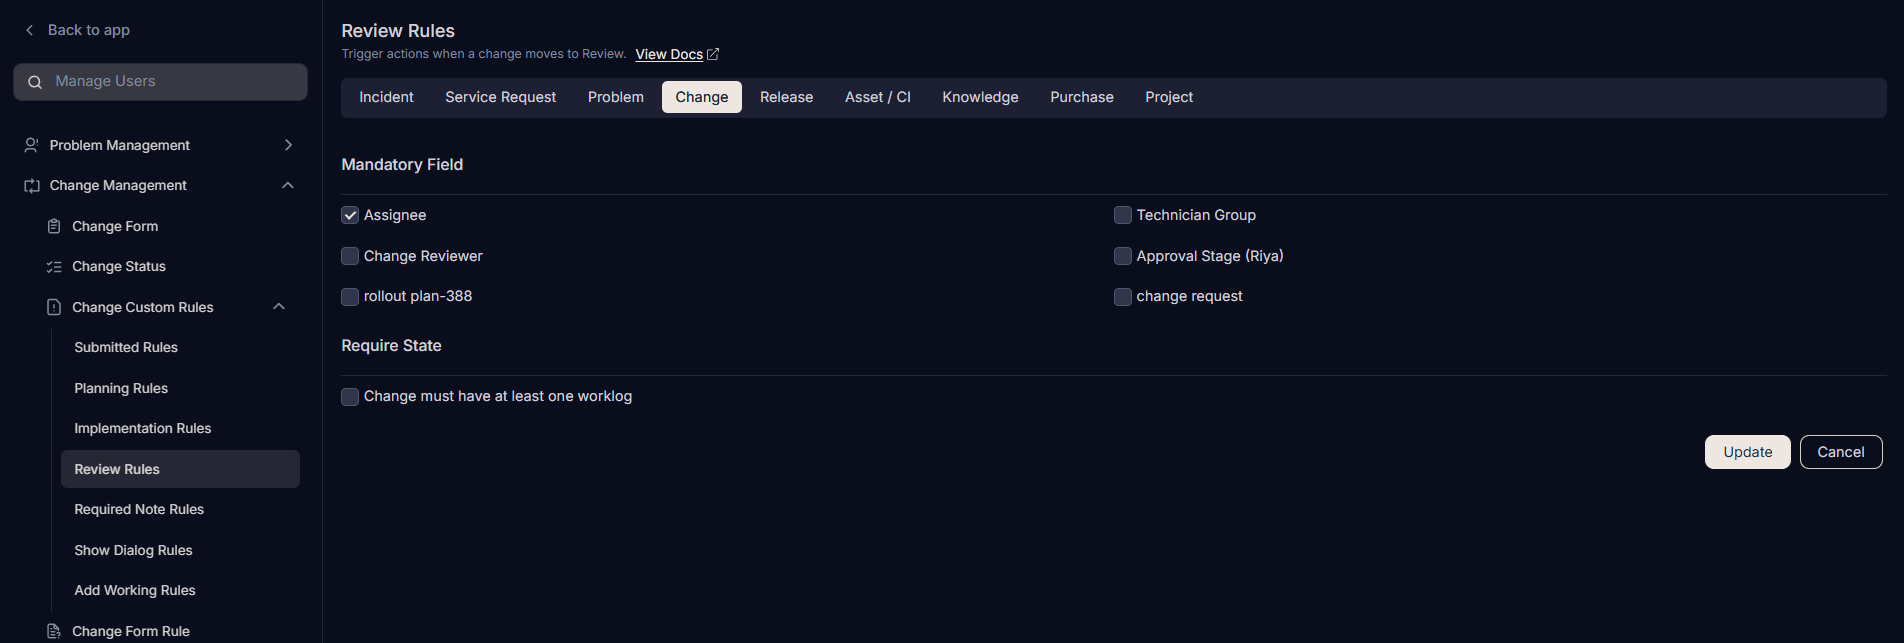
Task: Click the Change Form Rule file icon
Action: (54, 631)
